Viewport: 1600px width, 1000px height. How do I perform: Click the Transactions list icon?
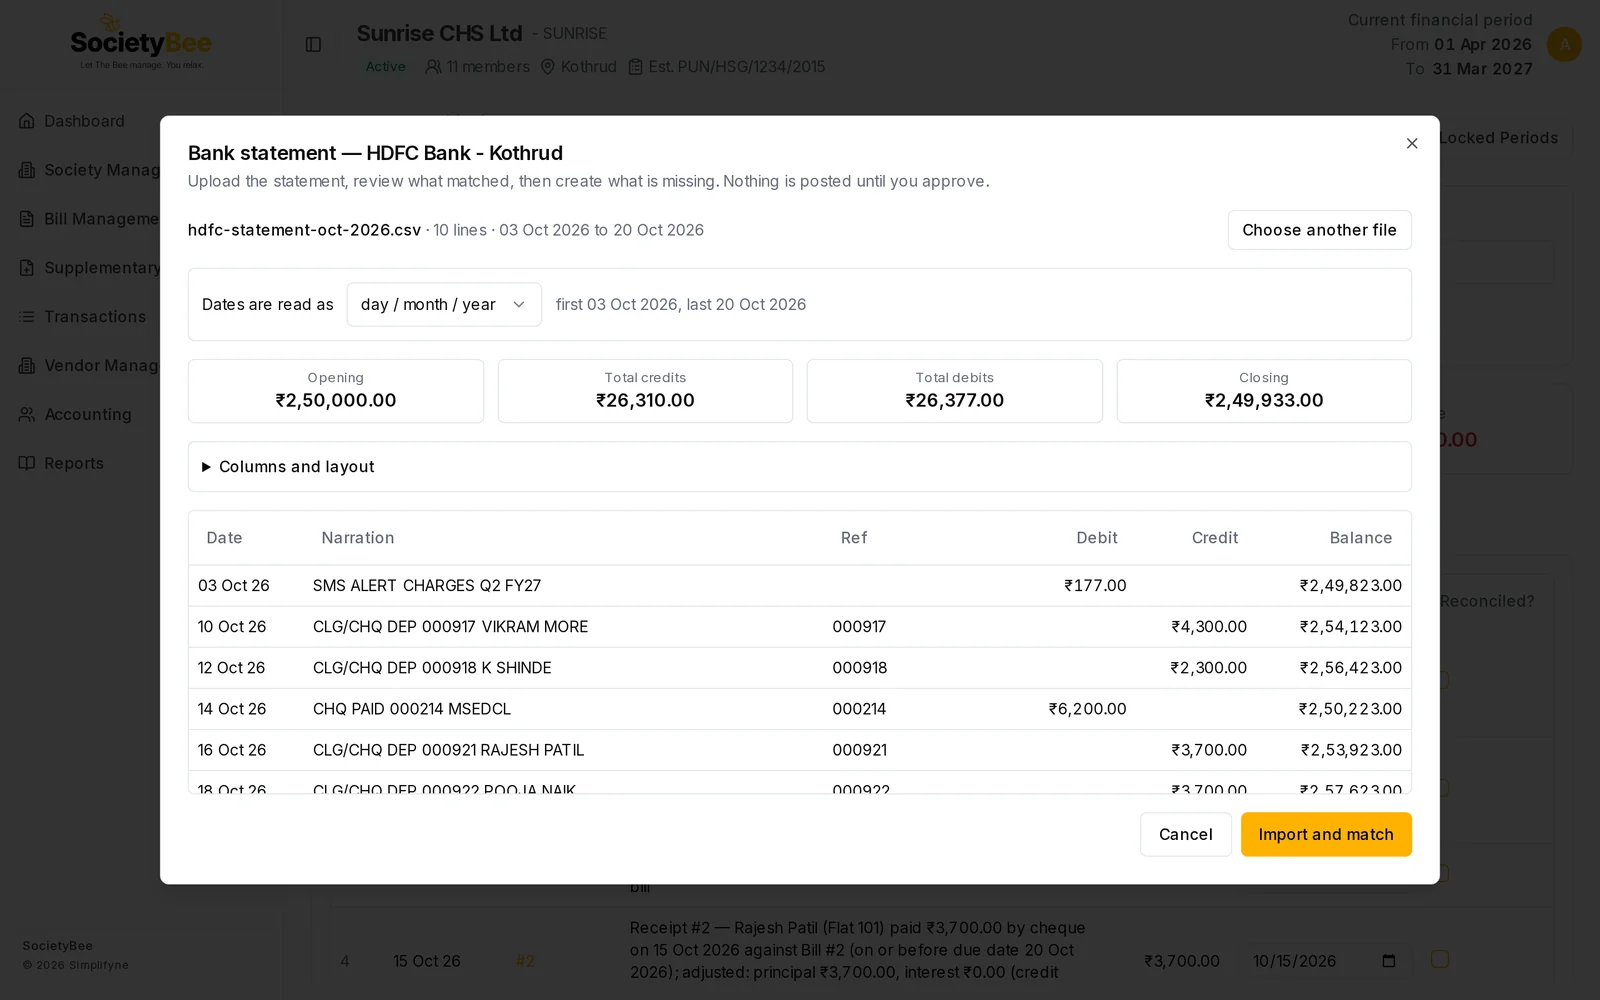coord(27,317)
